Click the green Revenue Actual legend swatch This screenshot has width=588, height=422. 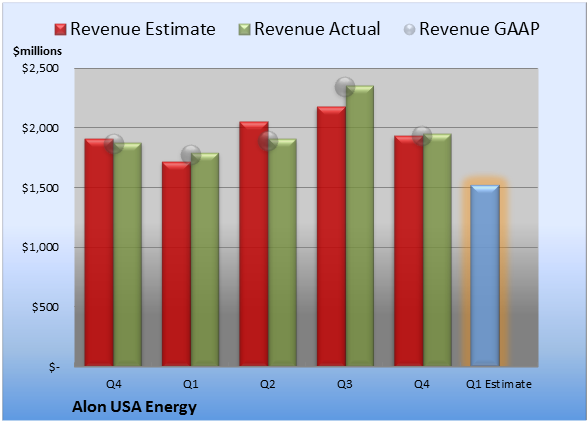pos(244,30)
